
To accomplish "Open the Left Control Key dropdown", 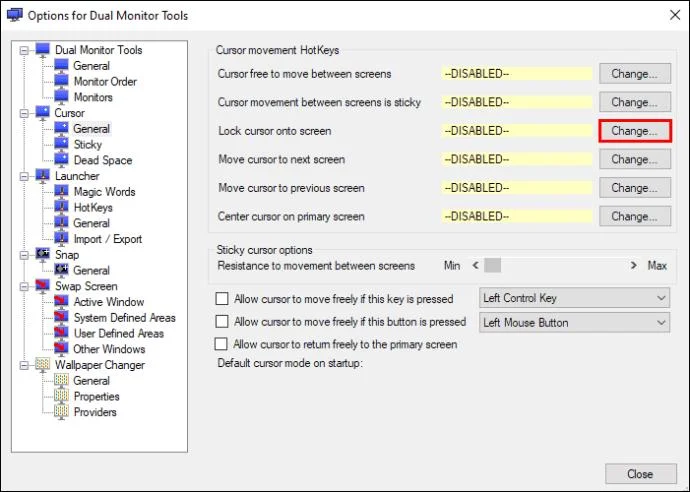I will [574, 298].
